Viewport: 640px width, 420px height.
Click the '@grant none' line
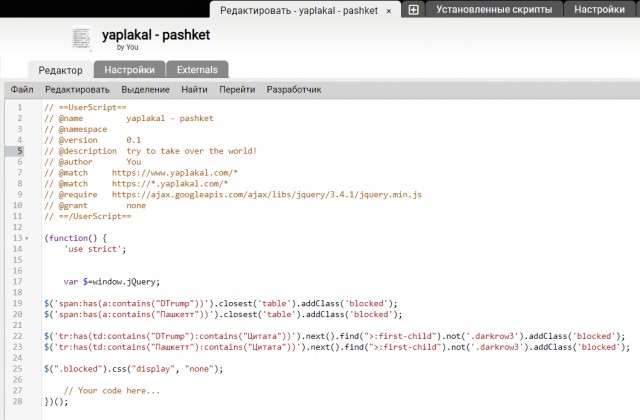[x=95, y=205]
